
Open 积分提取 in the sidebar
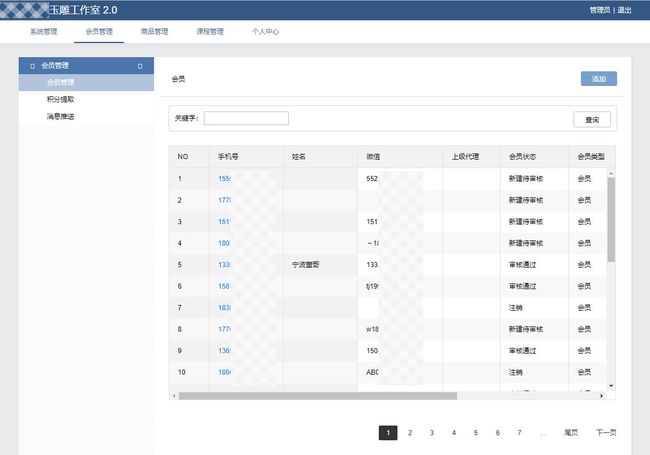coord(61,99)
